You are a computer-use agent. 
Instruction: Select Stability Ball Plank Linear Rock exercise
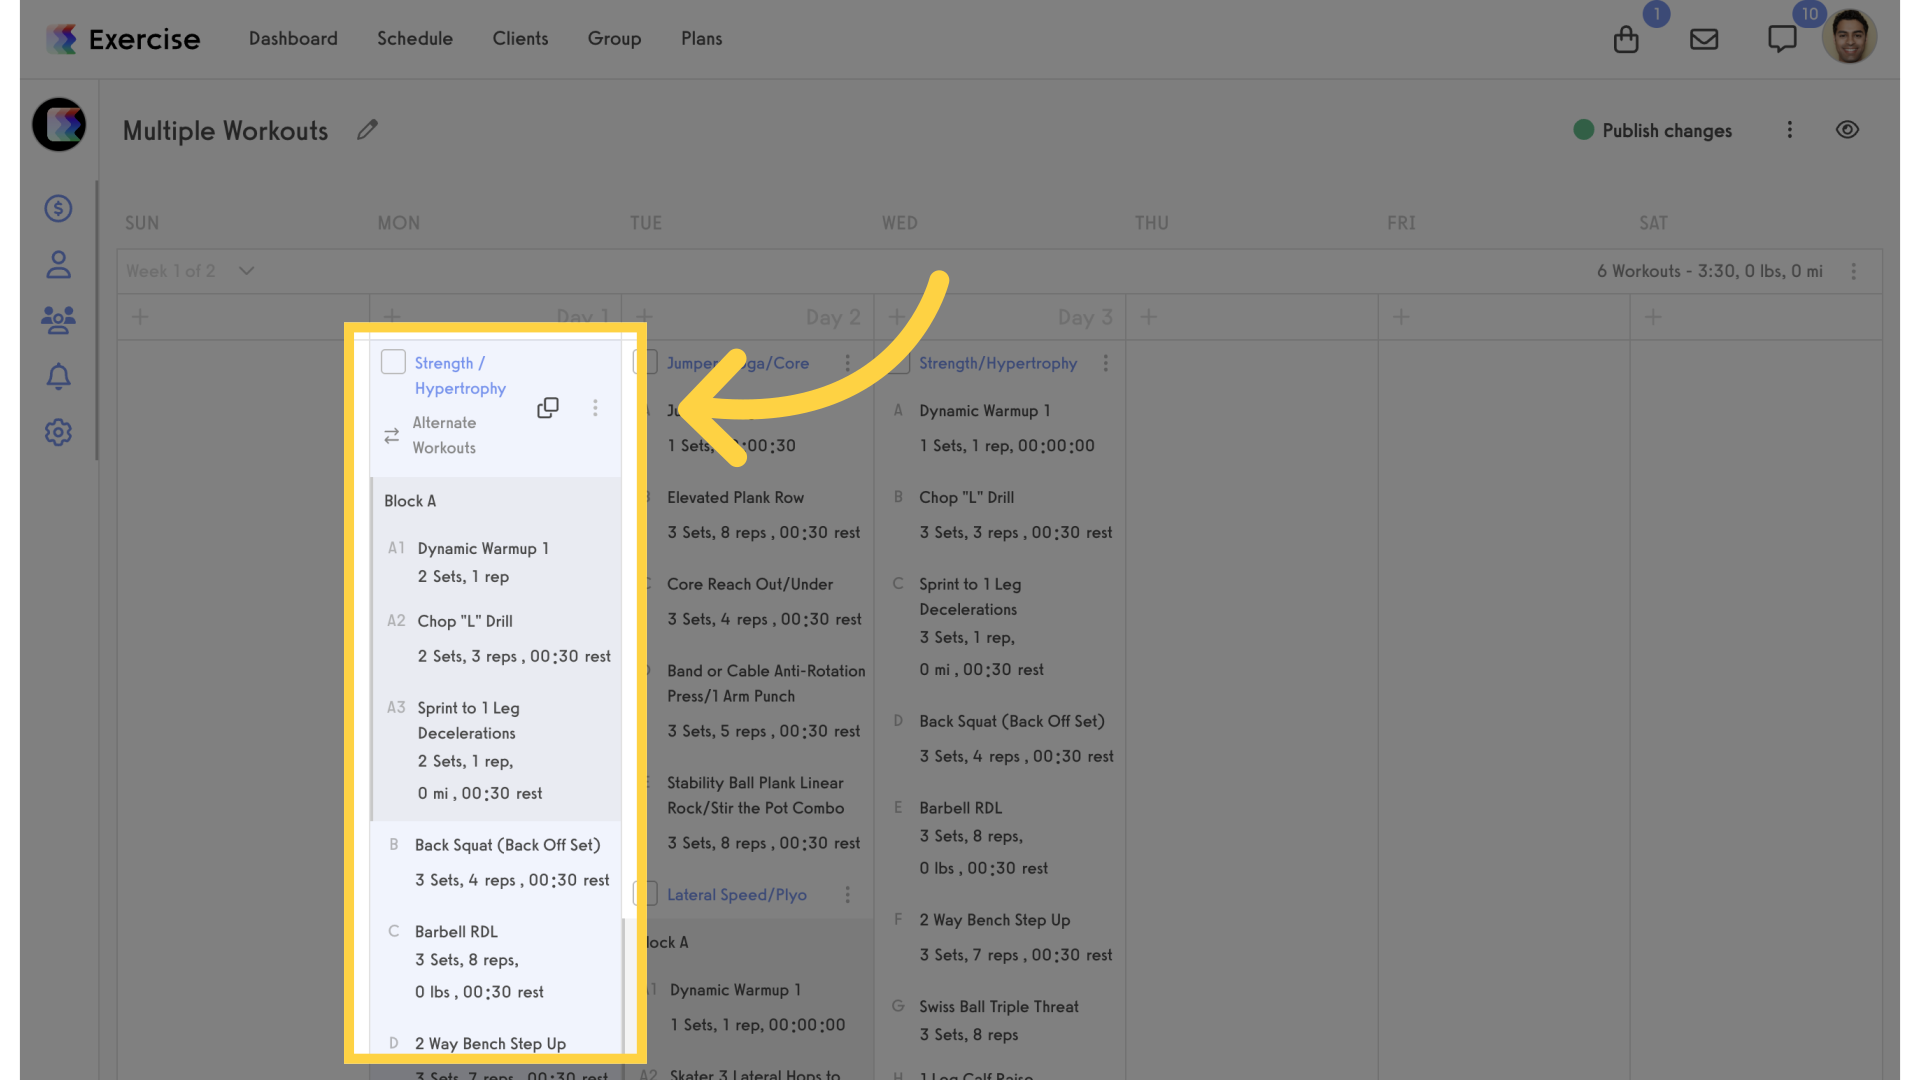click(x=755, y=796)
